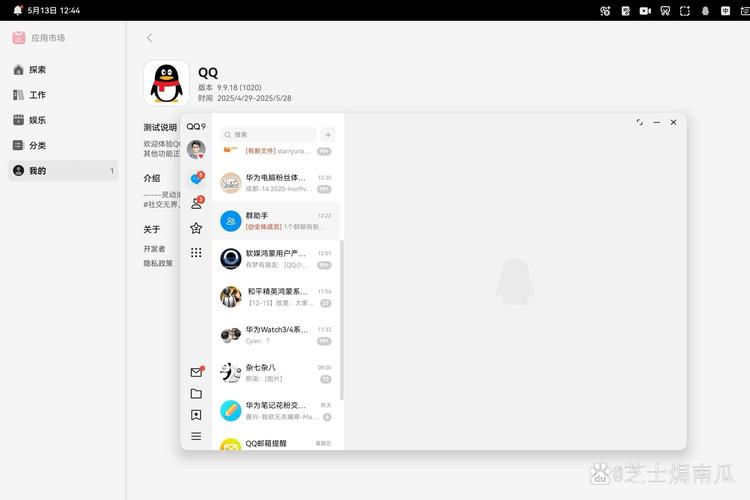Open the QQ mail envelope icon
Viewport: 750px width, 500px height.
coord(197,372)
